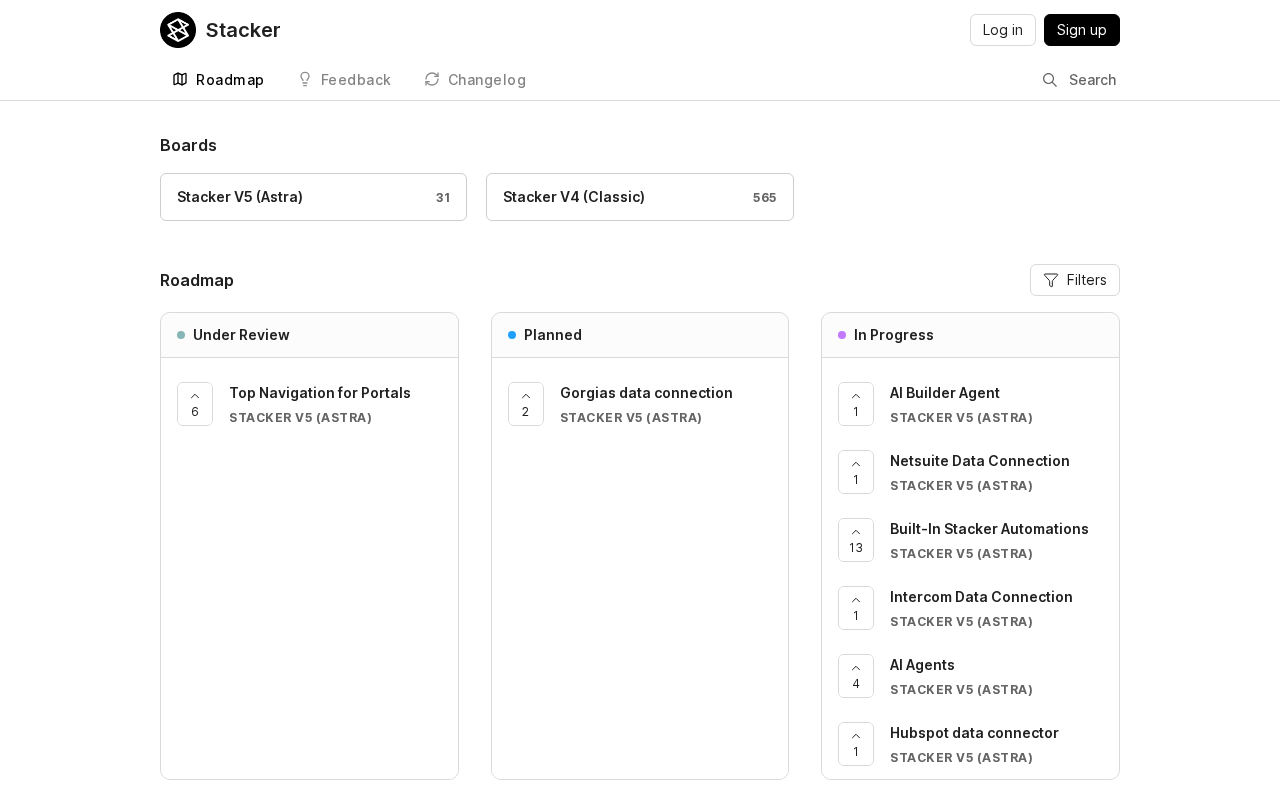Viewport: 1280px width, 800px height.
Task: Open the Netsuite Data Connection post title
Action: click(x=980, y=461)
